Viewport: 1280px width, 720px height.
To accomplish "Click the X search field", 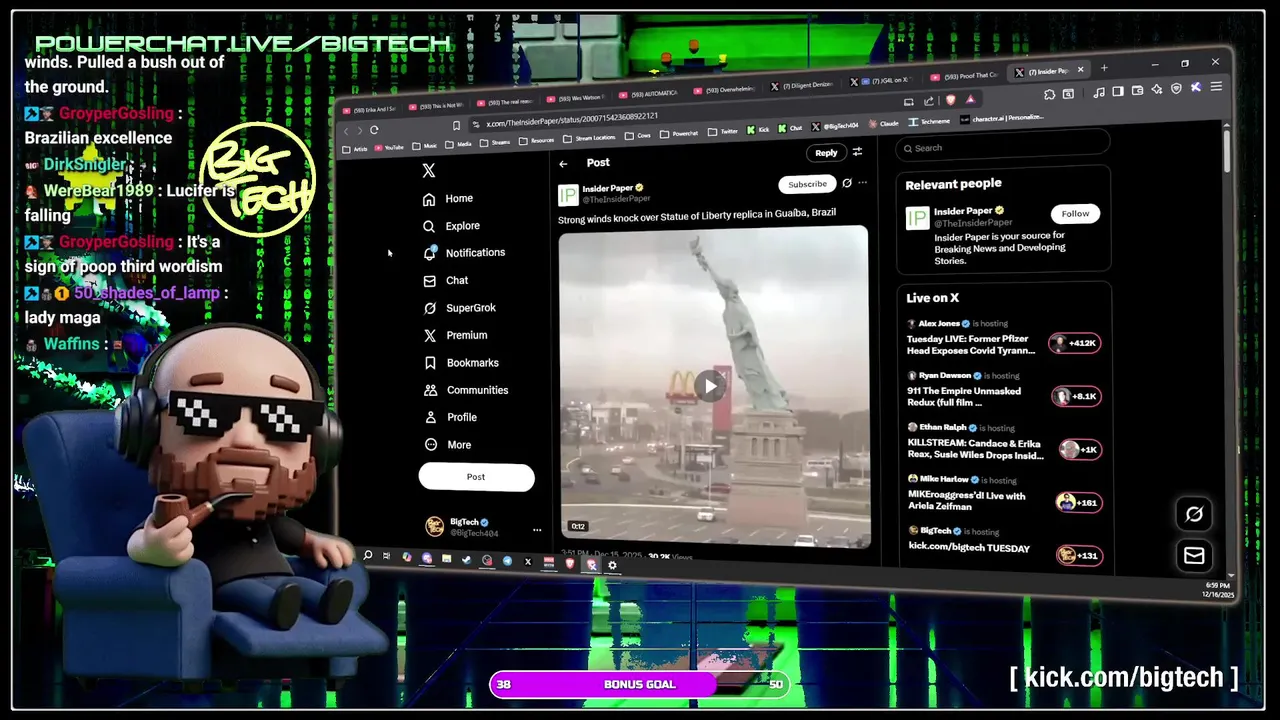I will tap(1003, 148).
